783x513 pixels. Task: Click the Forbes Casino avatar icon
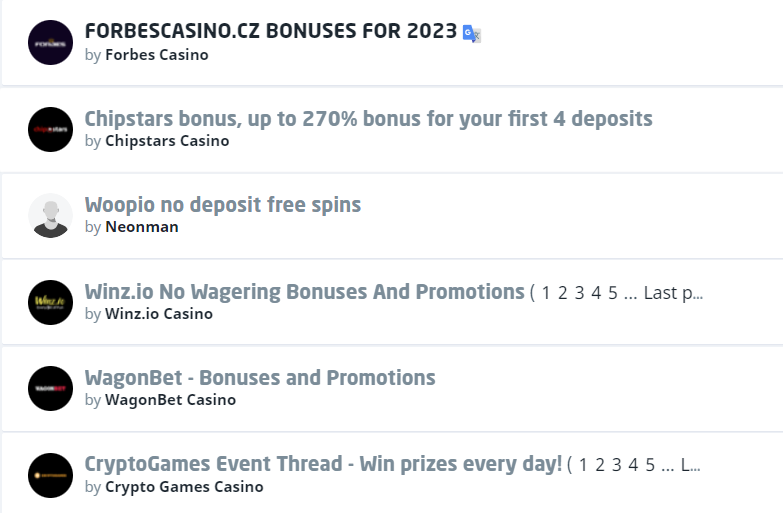pyautogui.click(x=50, y=43)
